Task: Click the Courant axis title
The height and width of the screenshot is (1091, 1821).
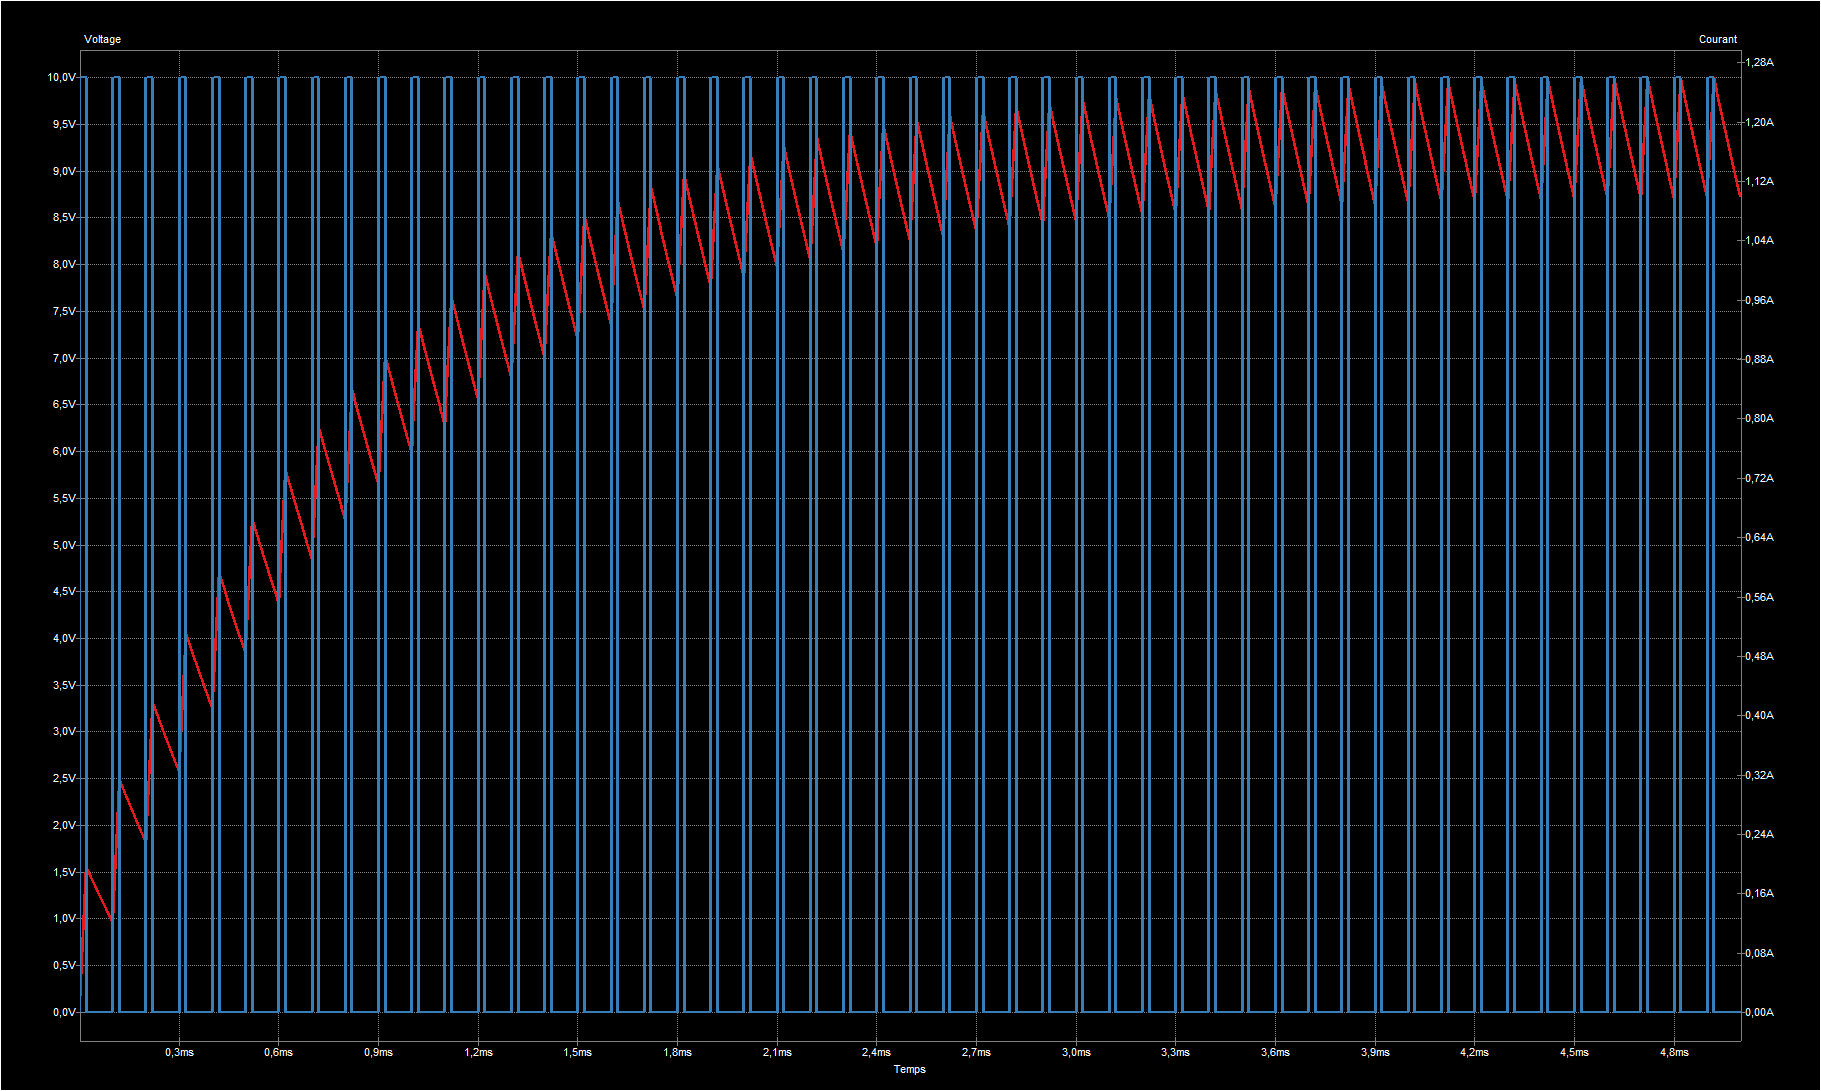Action: [x=1718, y=39]
